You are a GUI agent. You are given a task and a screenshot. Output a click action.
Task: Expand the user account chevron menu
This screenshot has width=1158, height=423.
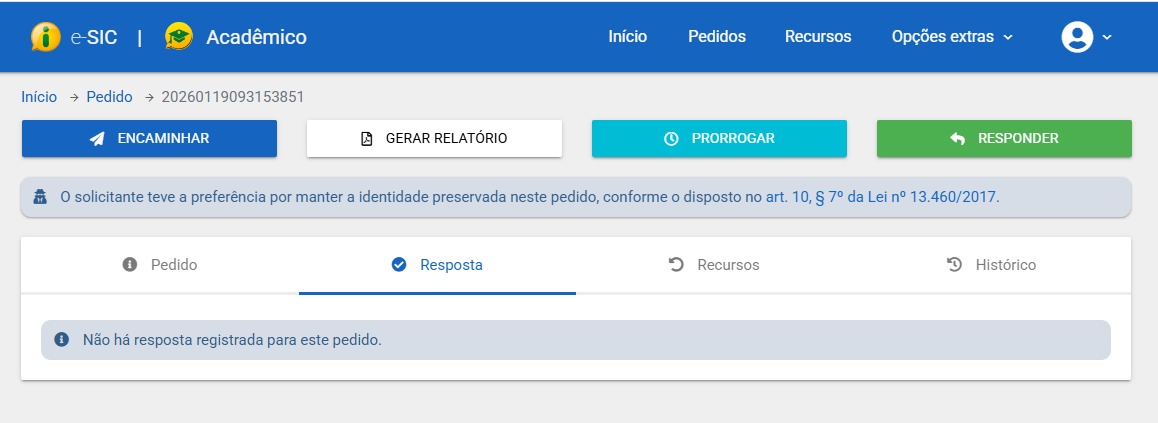(x=1107, y=37)
